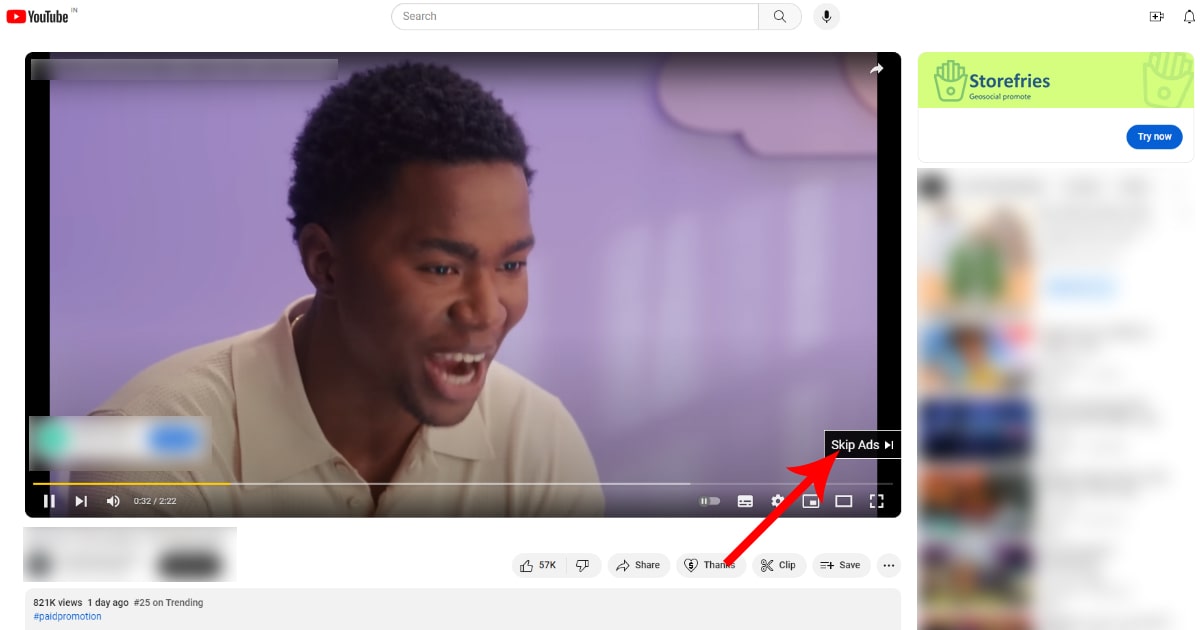Open the Share dialog below video
The height and width of the screenshot is (630, 1200).
coord(638,565)
